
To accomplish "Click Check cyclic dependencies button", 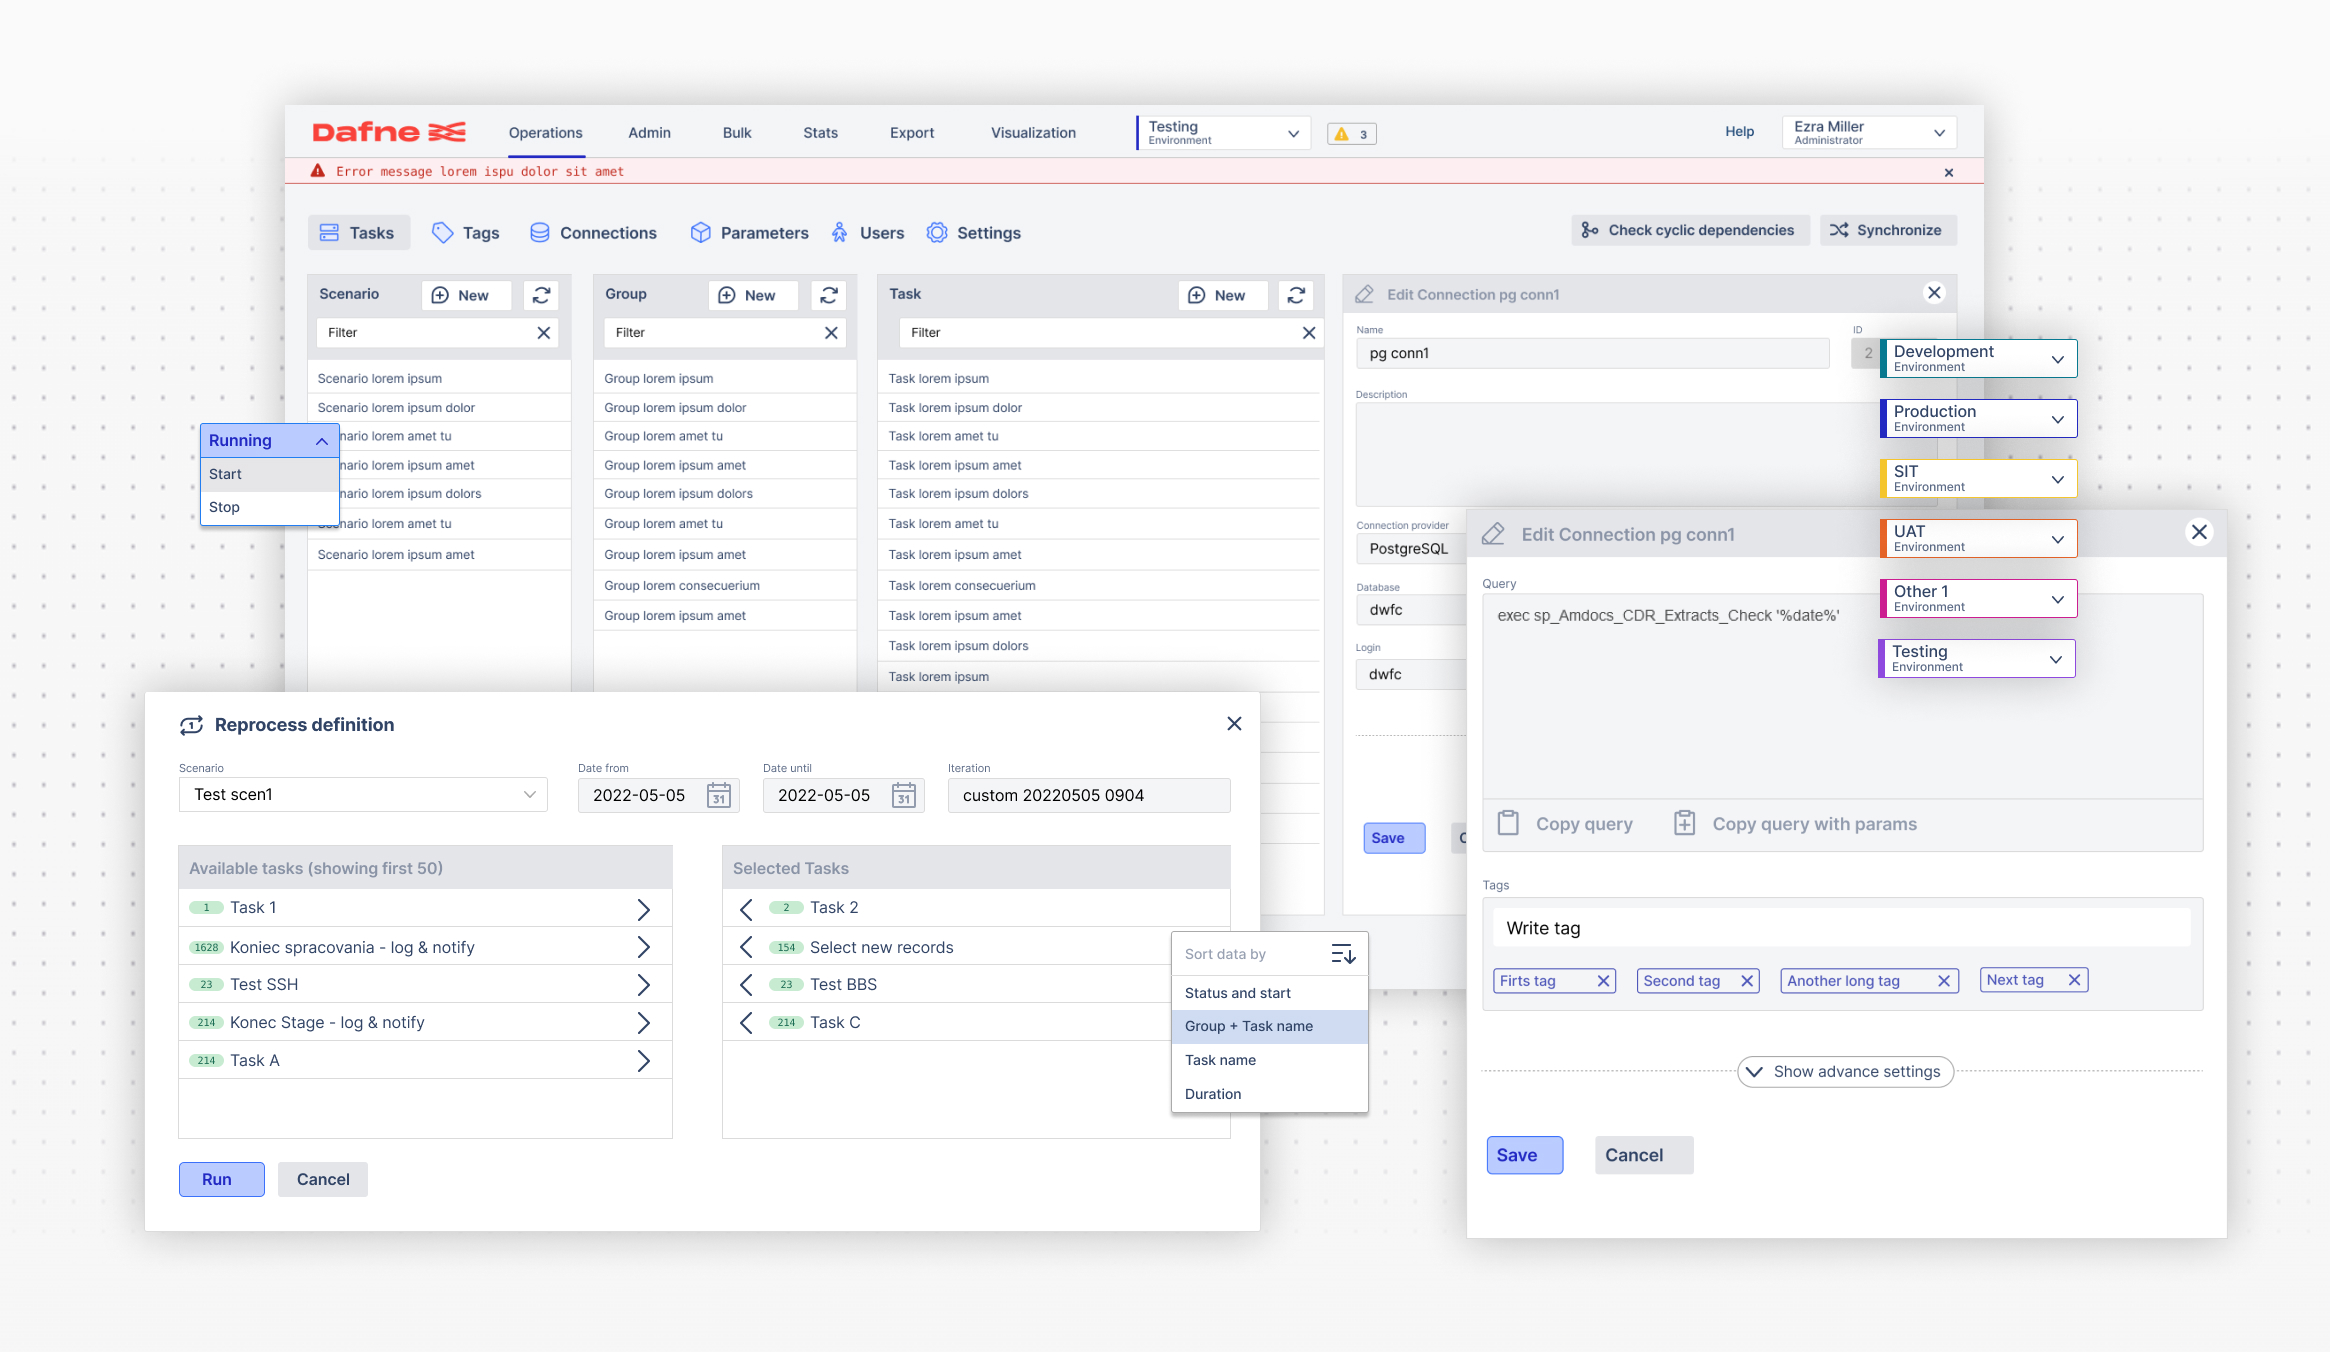I will (1688, 230).
